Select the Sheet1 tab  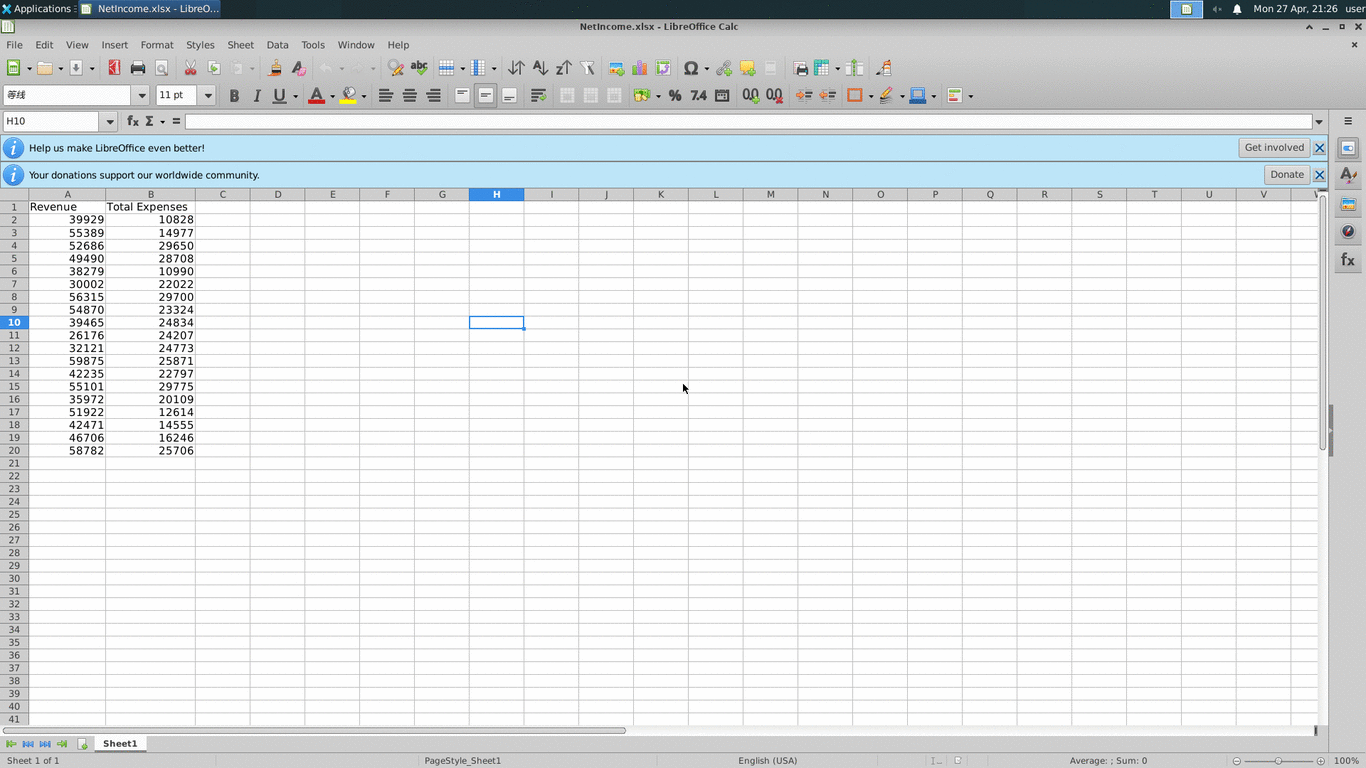pos(119,743)
